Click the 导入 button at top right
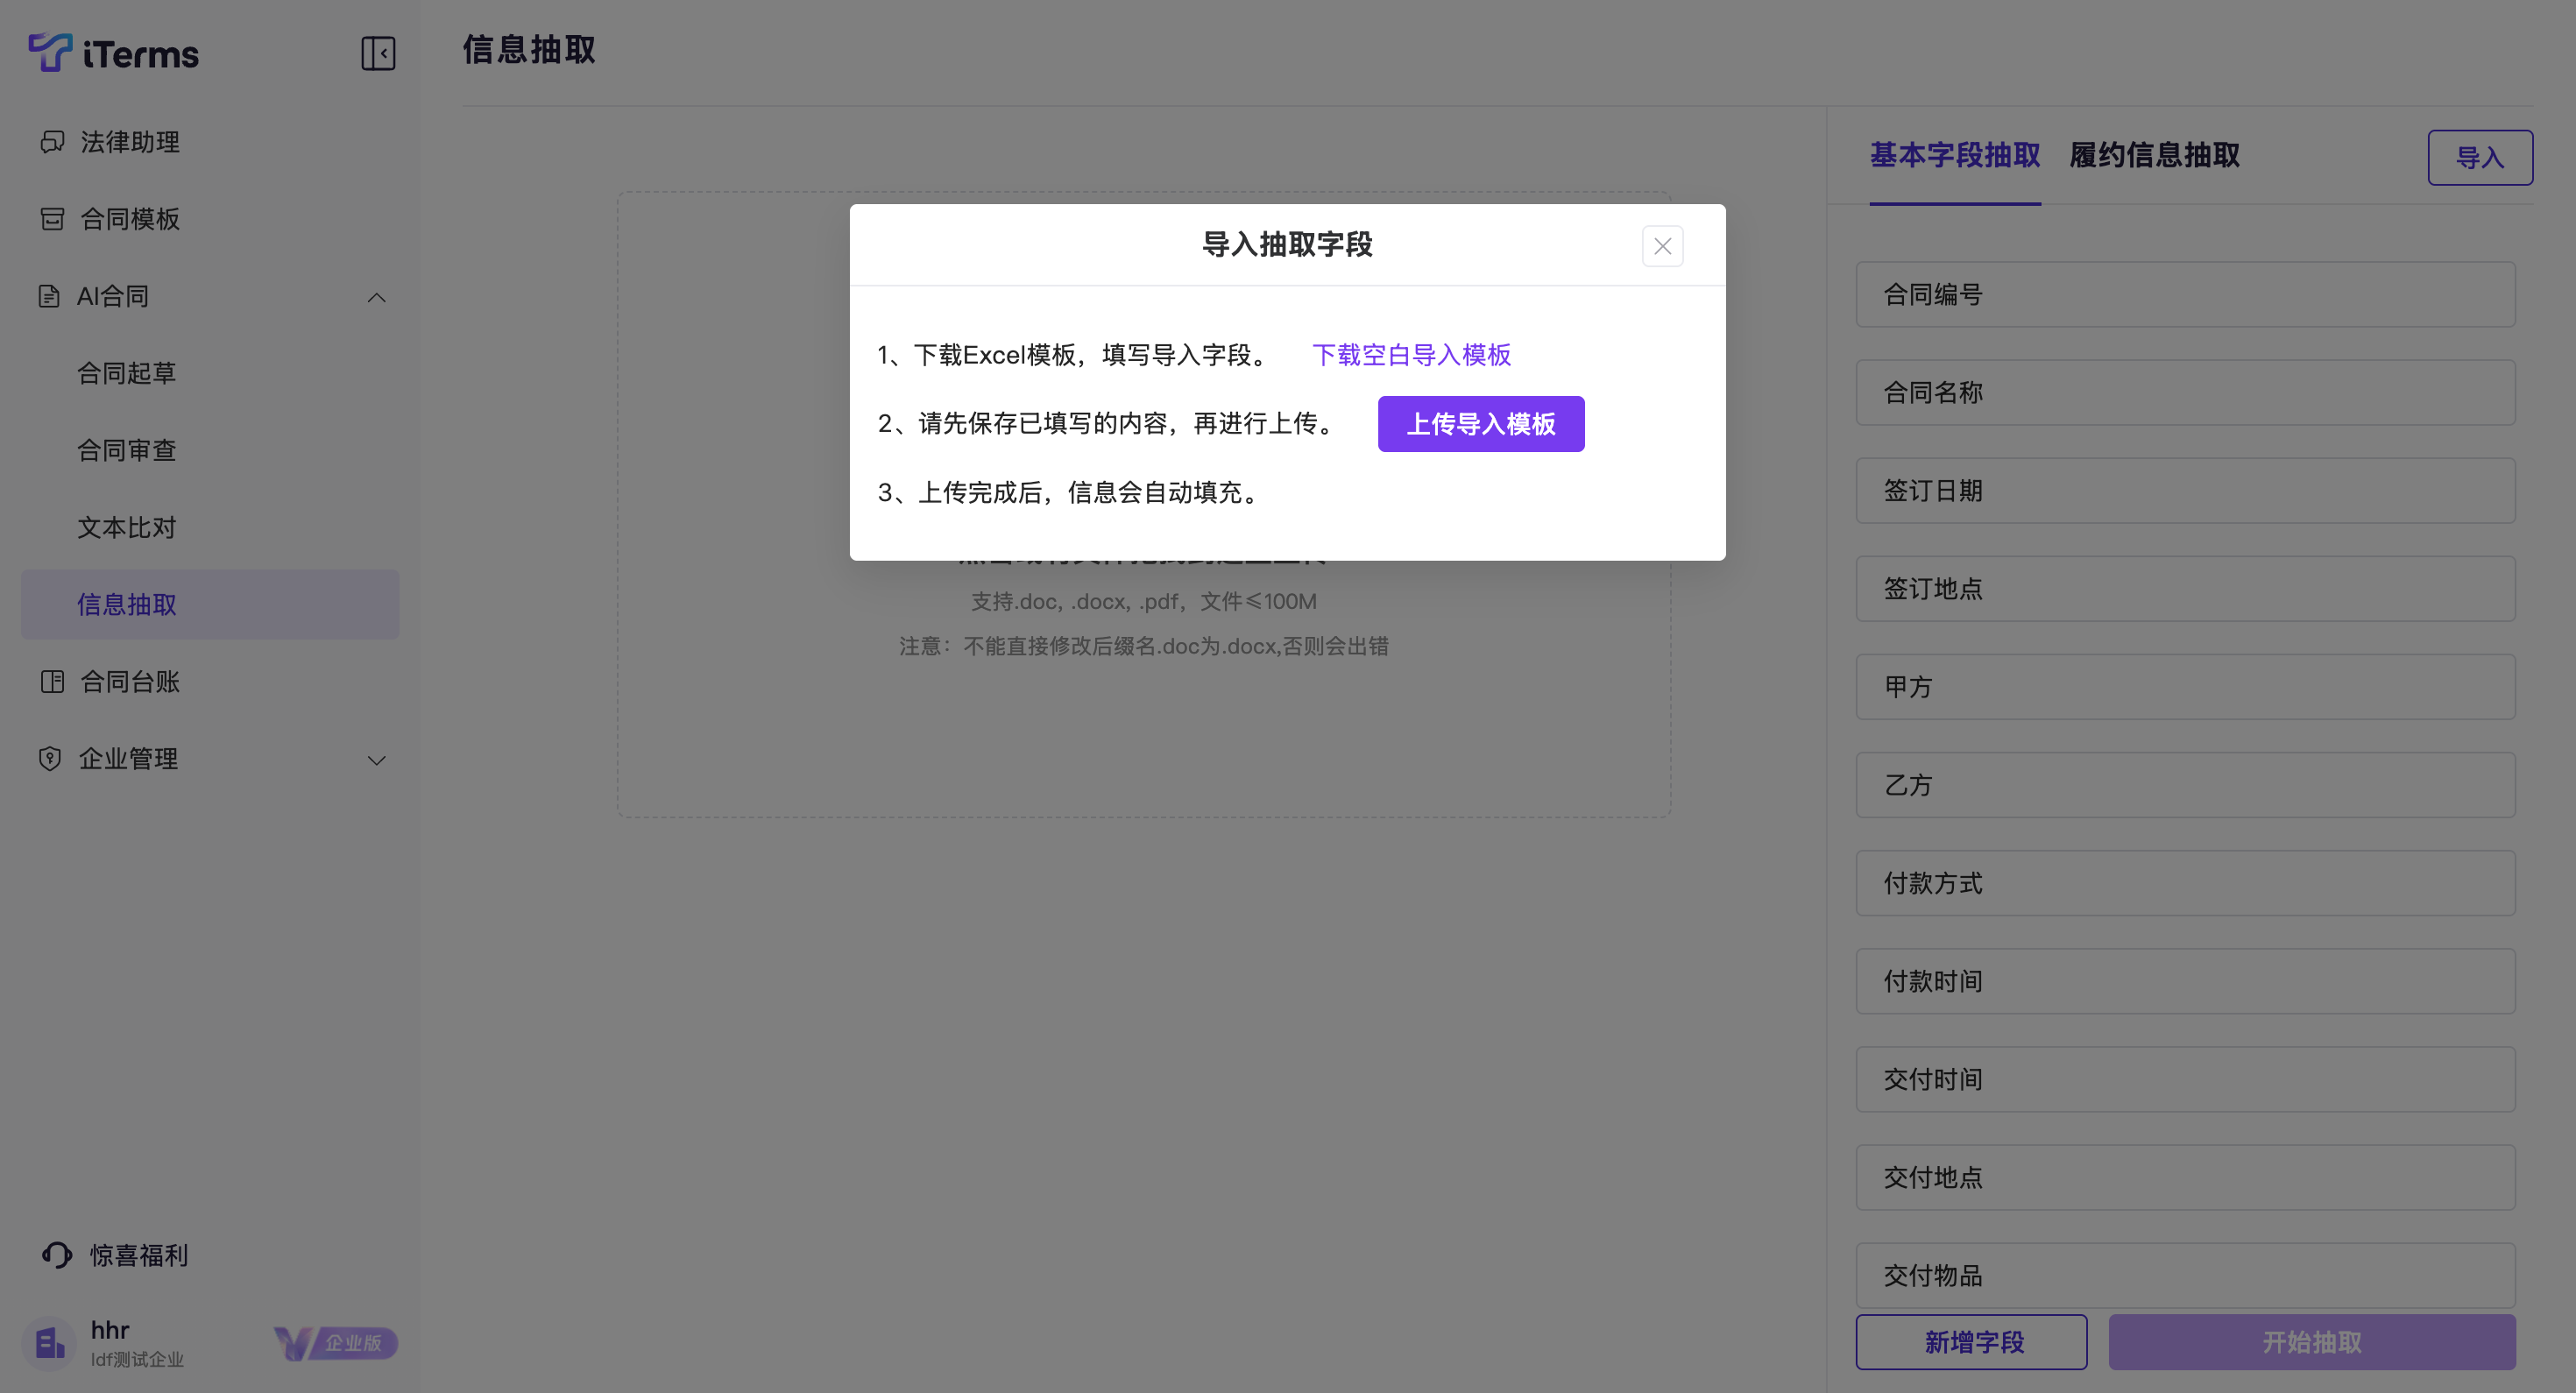This screenshot has width=2576, height=1393. [2479, 158]
